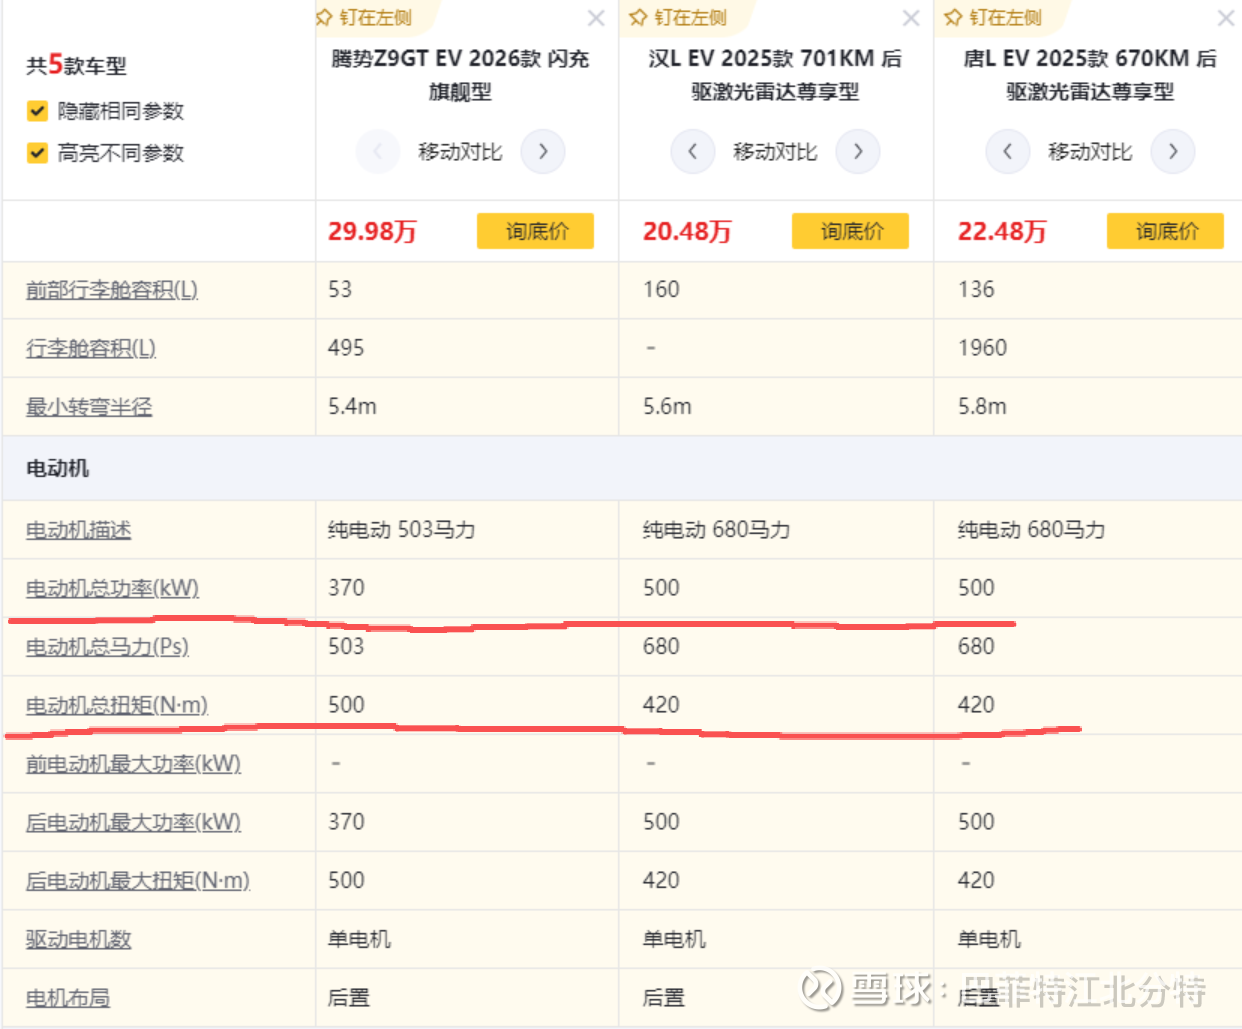
Task: Remove 唐L EV from comparison
Action: click(x=1226, y=18)
